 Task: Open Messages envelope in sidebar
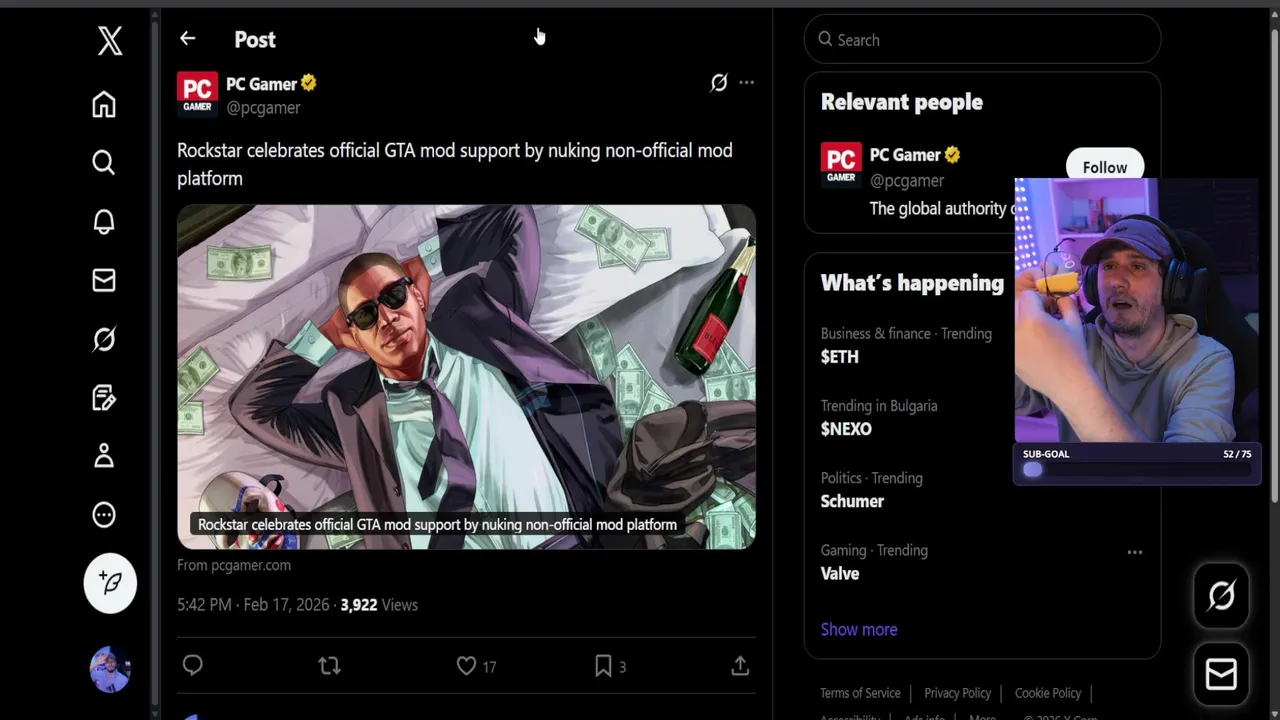pos(104,281)
